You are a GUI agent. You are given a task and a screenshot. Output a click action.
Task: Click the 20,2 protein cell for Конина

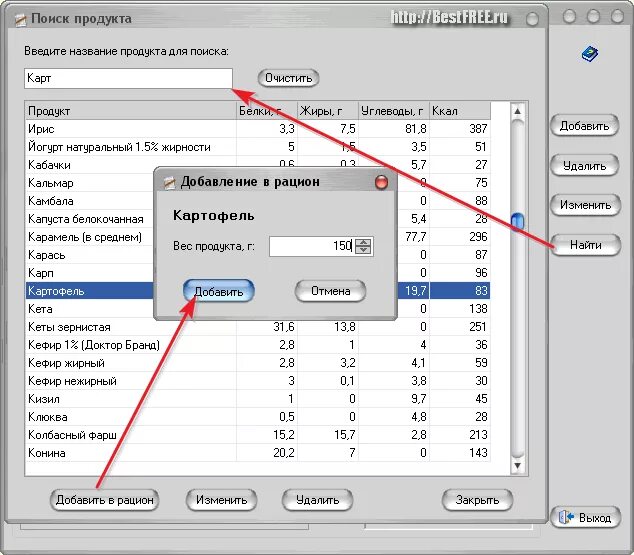267,453
